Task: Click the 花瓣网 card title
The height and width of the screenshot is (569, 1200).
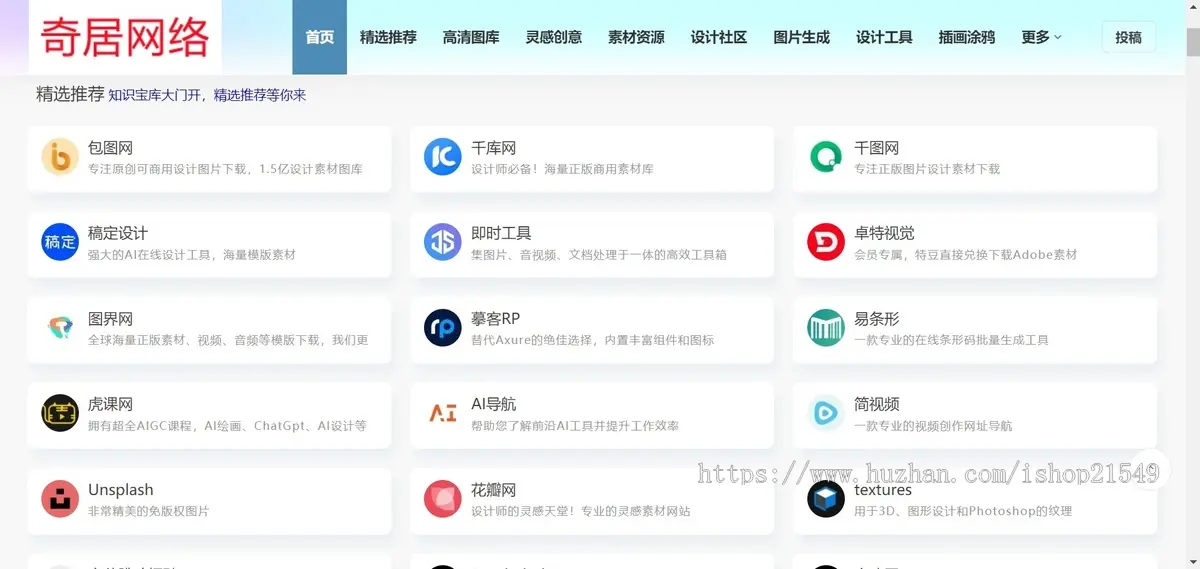Action: coord(494,490)
